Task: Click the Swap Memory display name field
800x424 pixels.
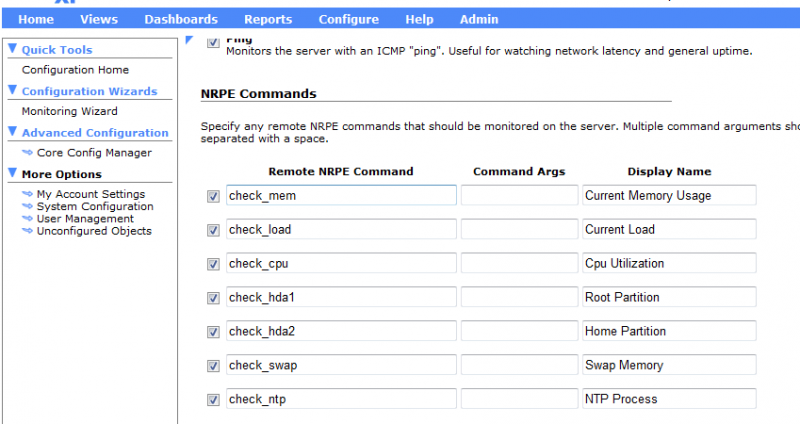Action: pos(669,365)
